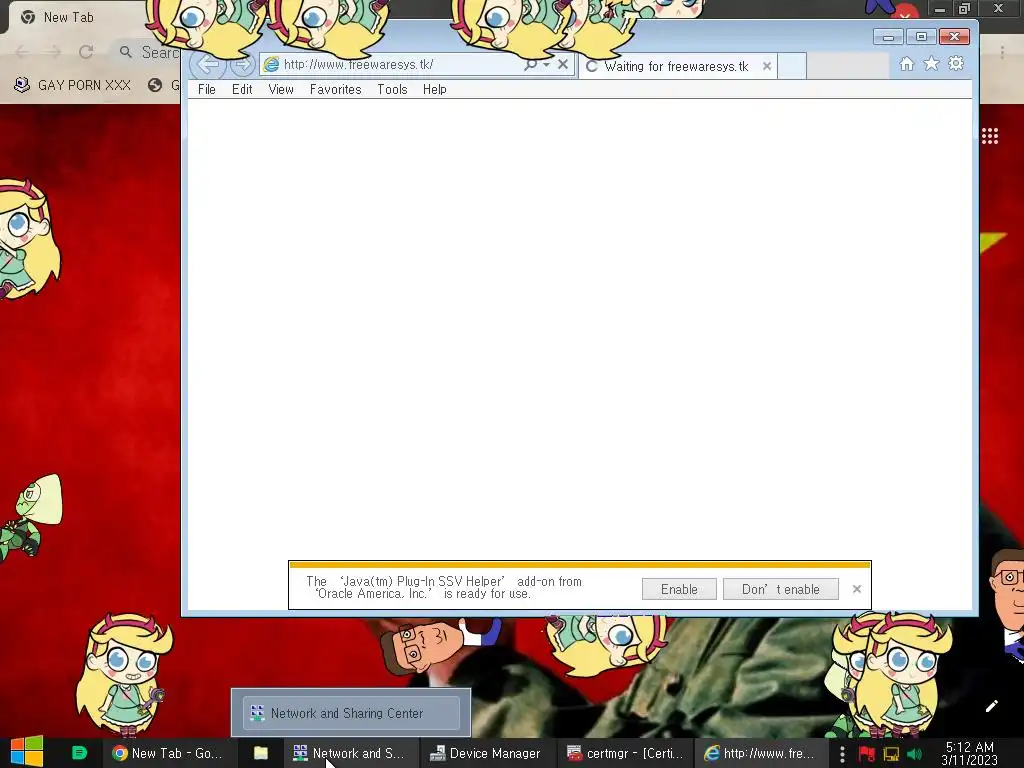Expand taskbar overflow dots
This screenshot has width=1024, height=768.
pyautogui.click(x=842, y=754)
